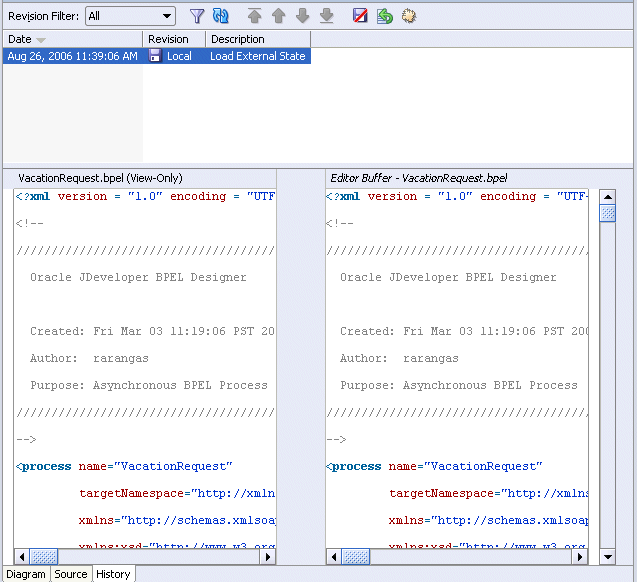637x582 pixels.
Task: Click the Local revision floppy disk icon
Action: click(155, 56)
